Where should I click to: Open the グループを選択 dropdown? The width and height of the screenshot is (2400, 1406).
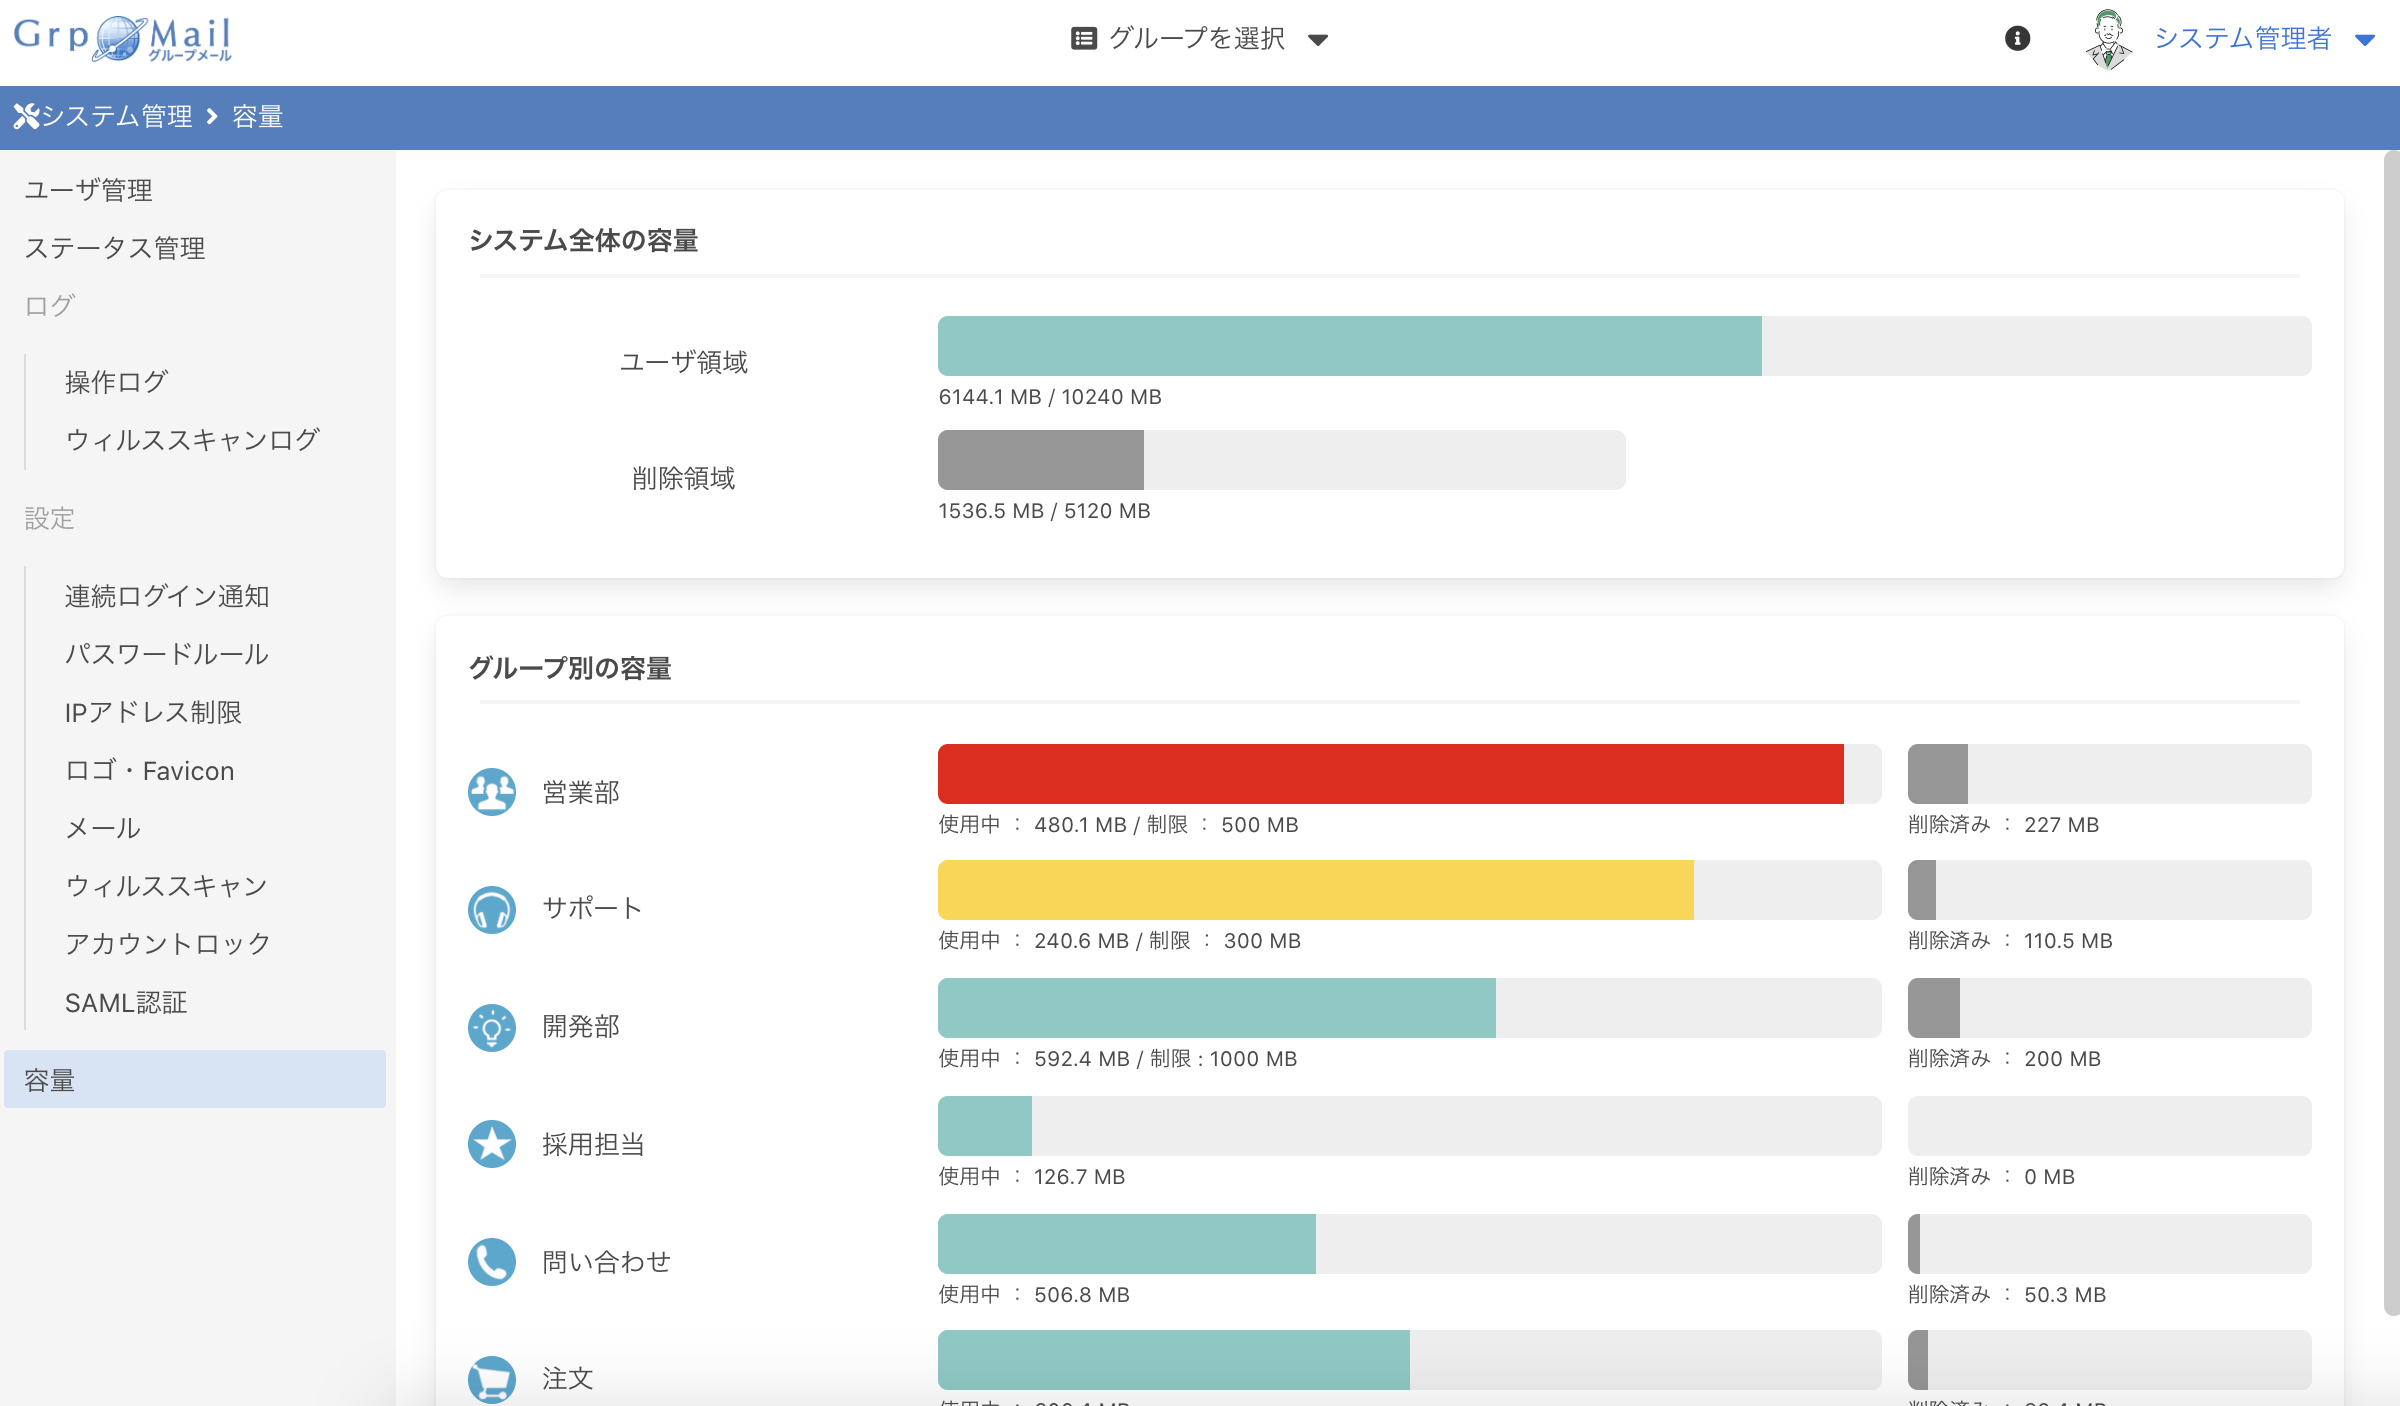[x=1196, y=39]
